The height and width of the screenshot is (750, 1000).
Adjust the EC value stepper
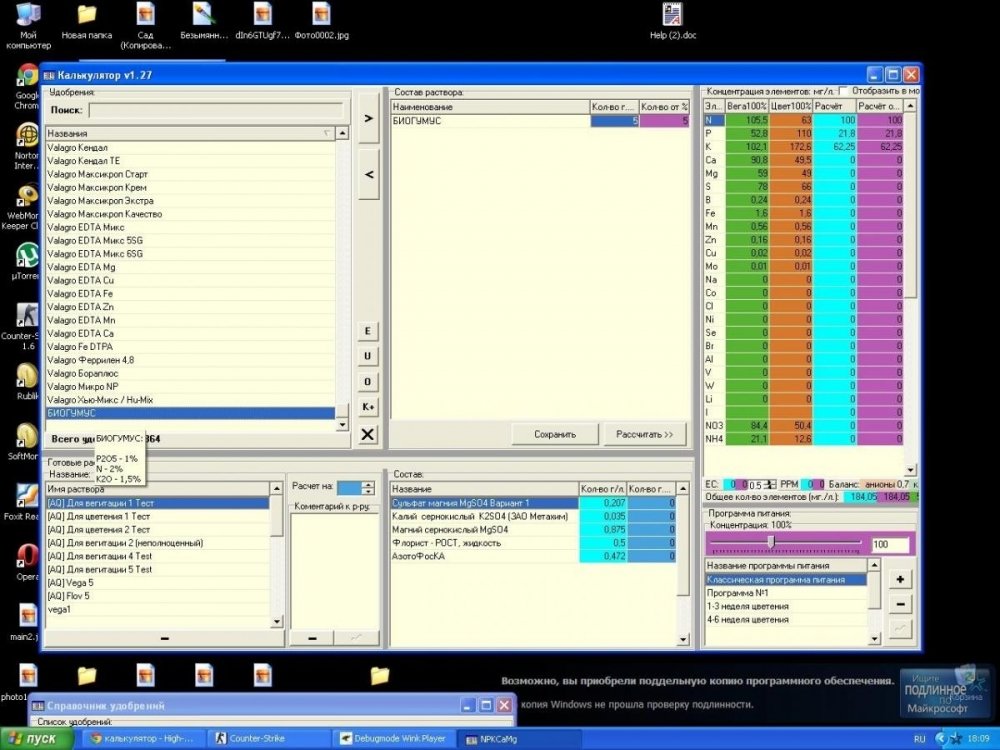[771, 485]
